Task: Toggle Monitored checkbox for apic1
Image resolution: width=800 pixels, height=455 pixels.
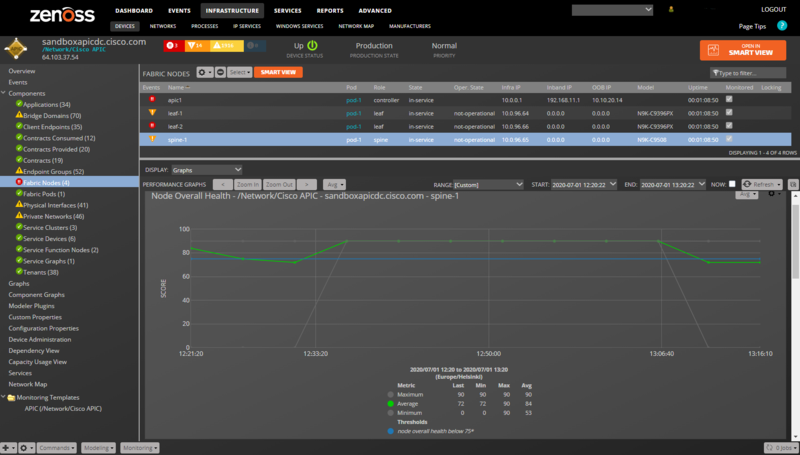Action: (729, 99)
